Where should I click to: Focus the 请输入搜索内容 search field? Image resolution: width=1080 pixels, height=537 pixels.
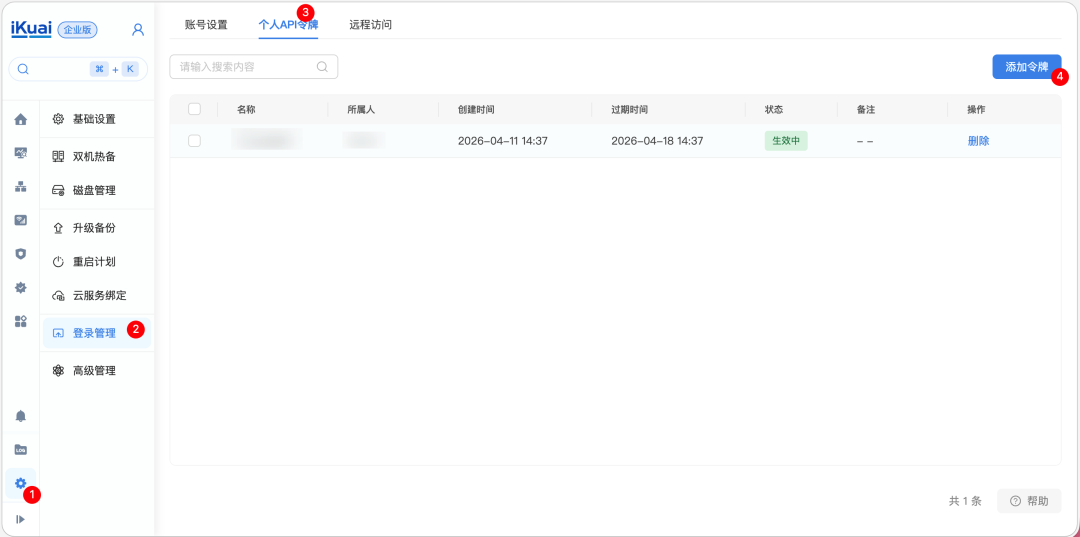pos(253,67)
